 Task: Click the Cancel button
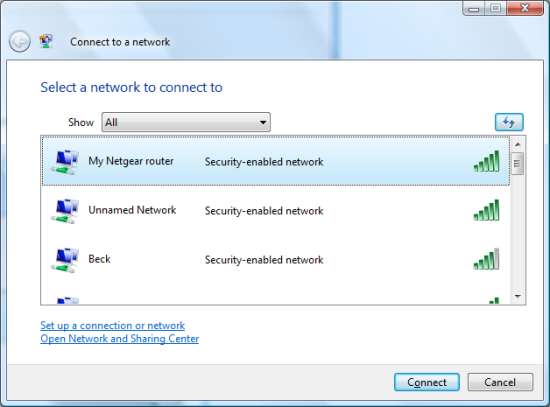[500, 382]
